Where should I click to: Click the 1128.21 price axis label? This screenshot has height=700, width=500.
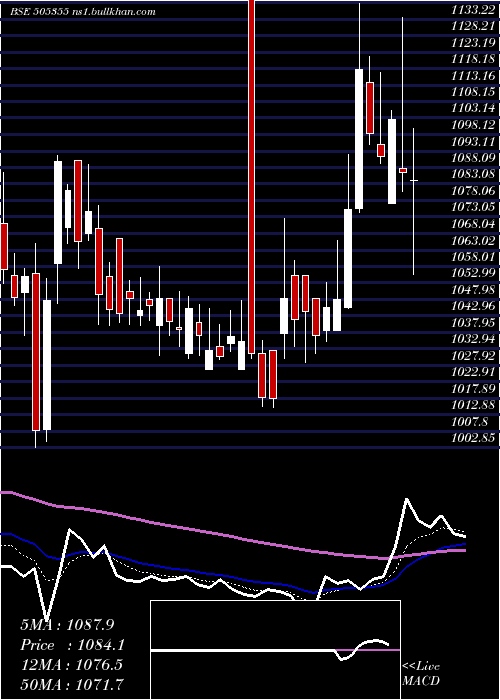point(473,26)
